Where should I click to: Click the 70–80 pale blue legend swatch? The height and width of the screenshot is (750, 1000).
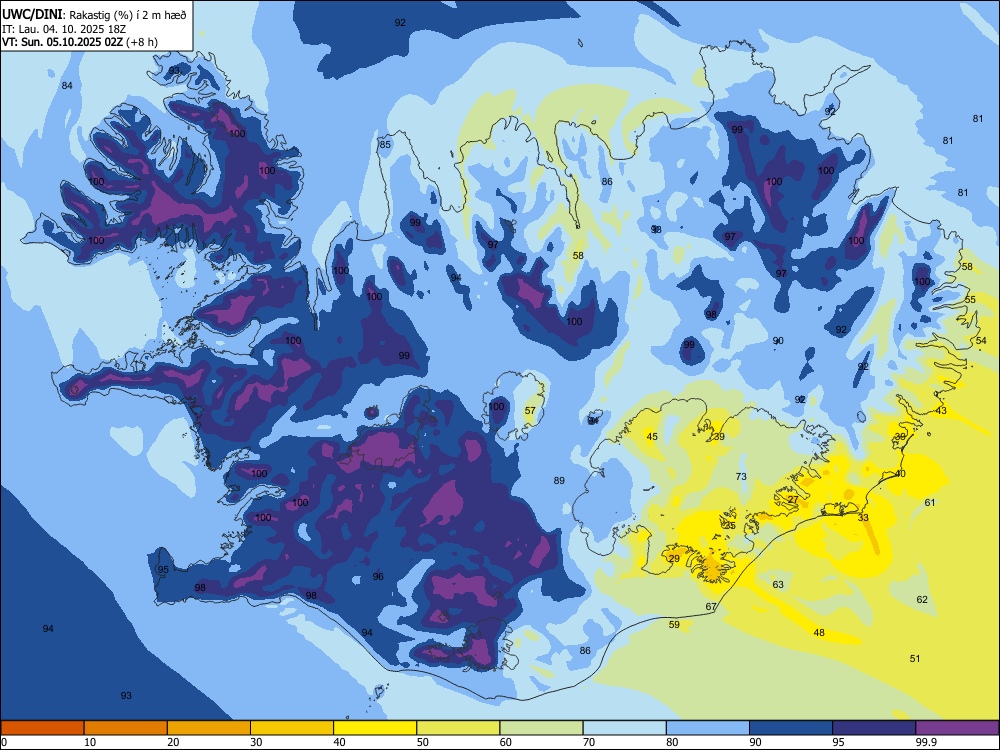[x=624, y=728]
